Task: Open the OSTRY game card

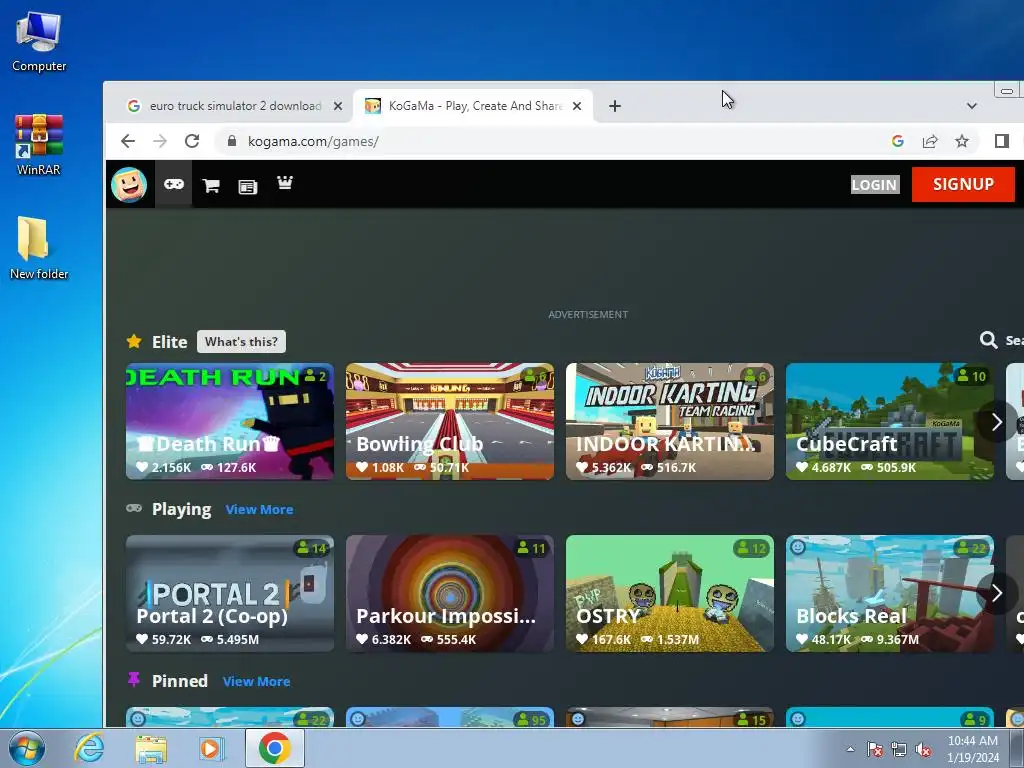Action: click(x=670, y=594)
